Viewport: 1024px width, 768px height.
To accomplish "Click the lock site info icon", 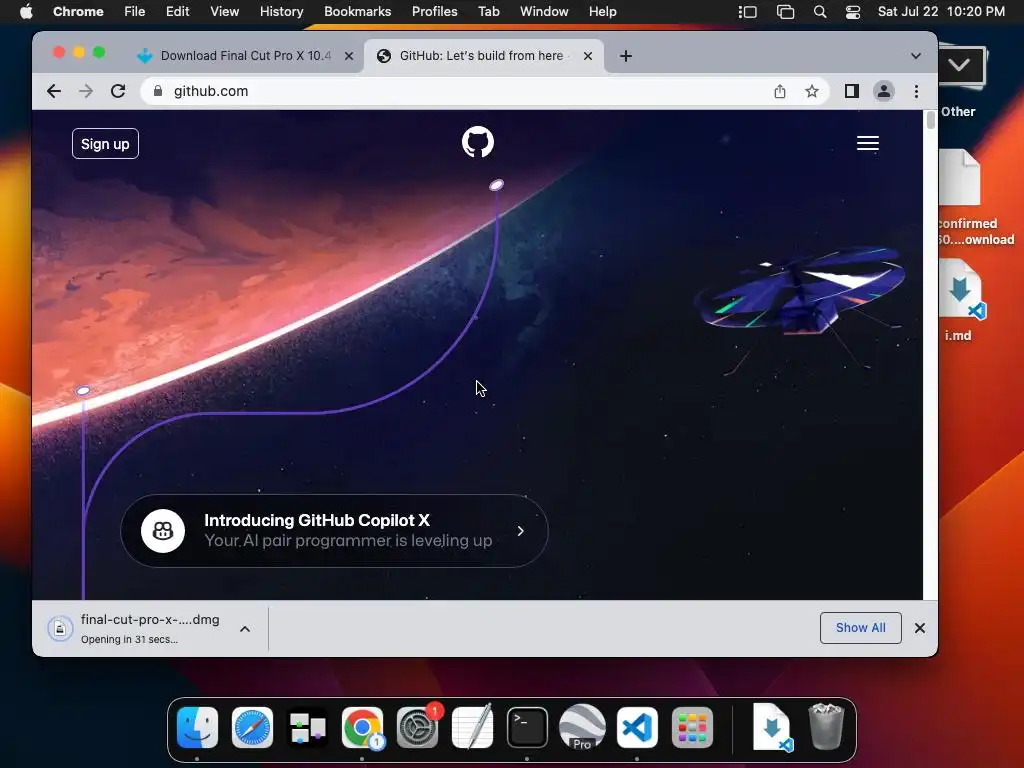I will pyautogui.click(x=157, y=91).
